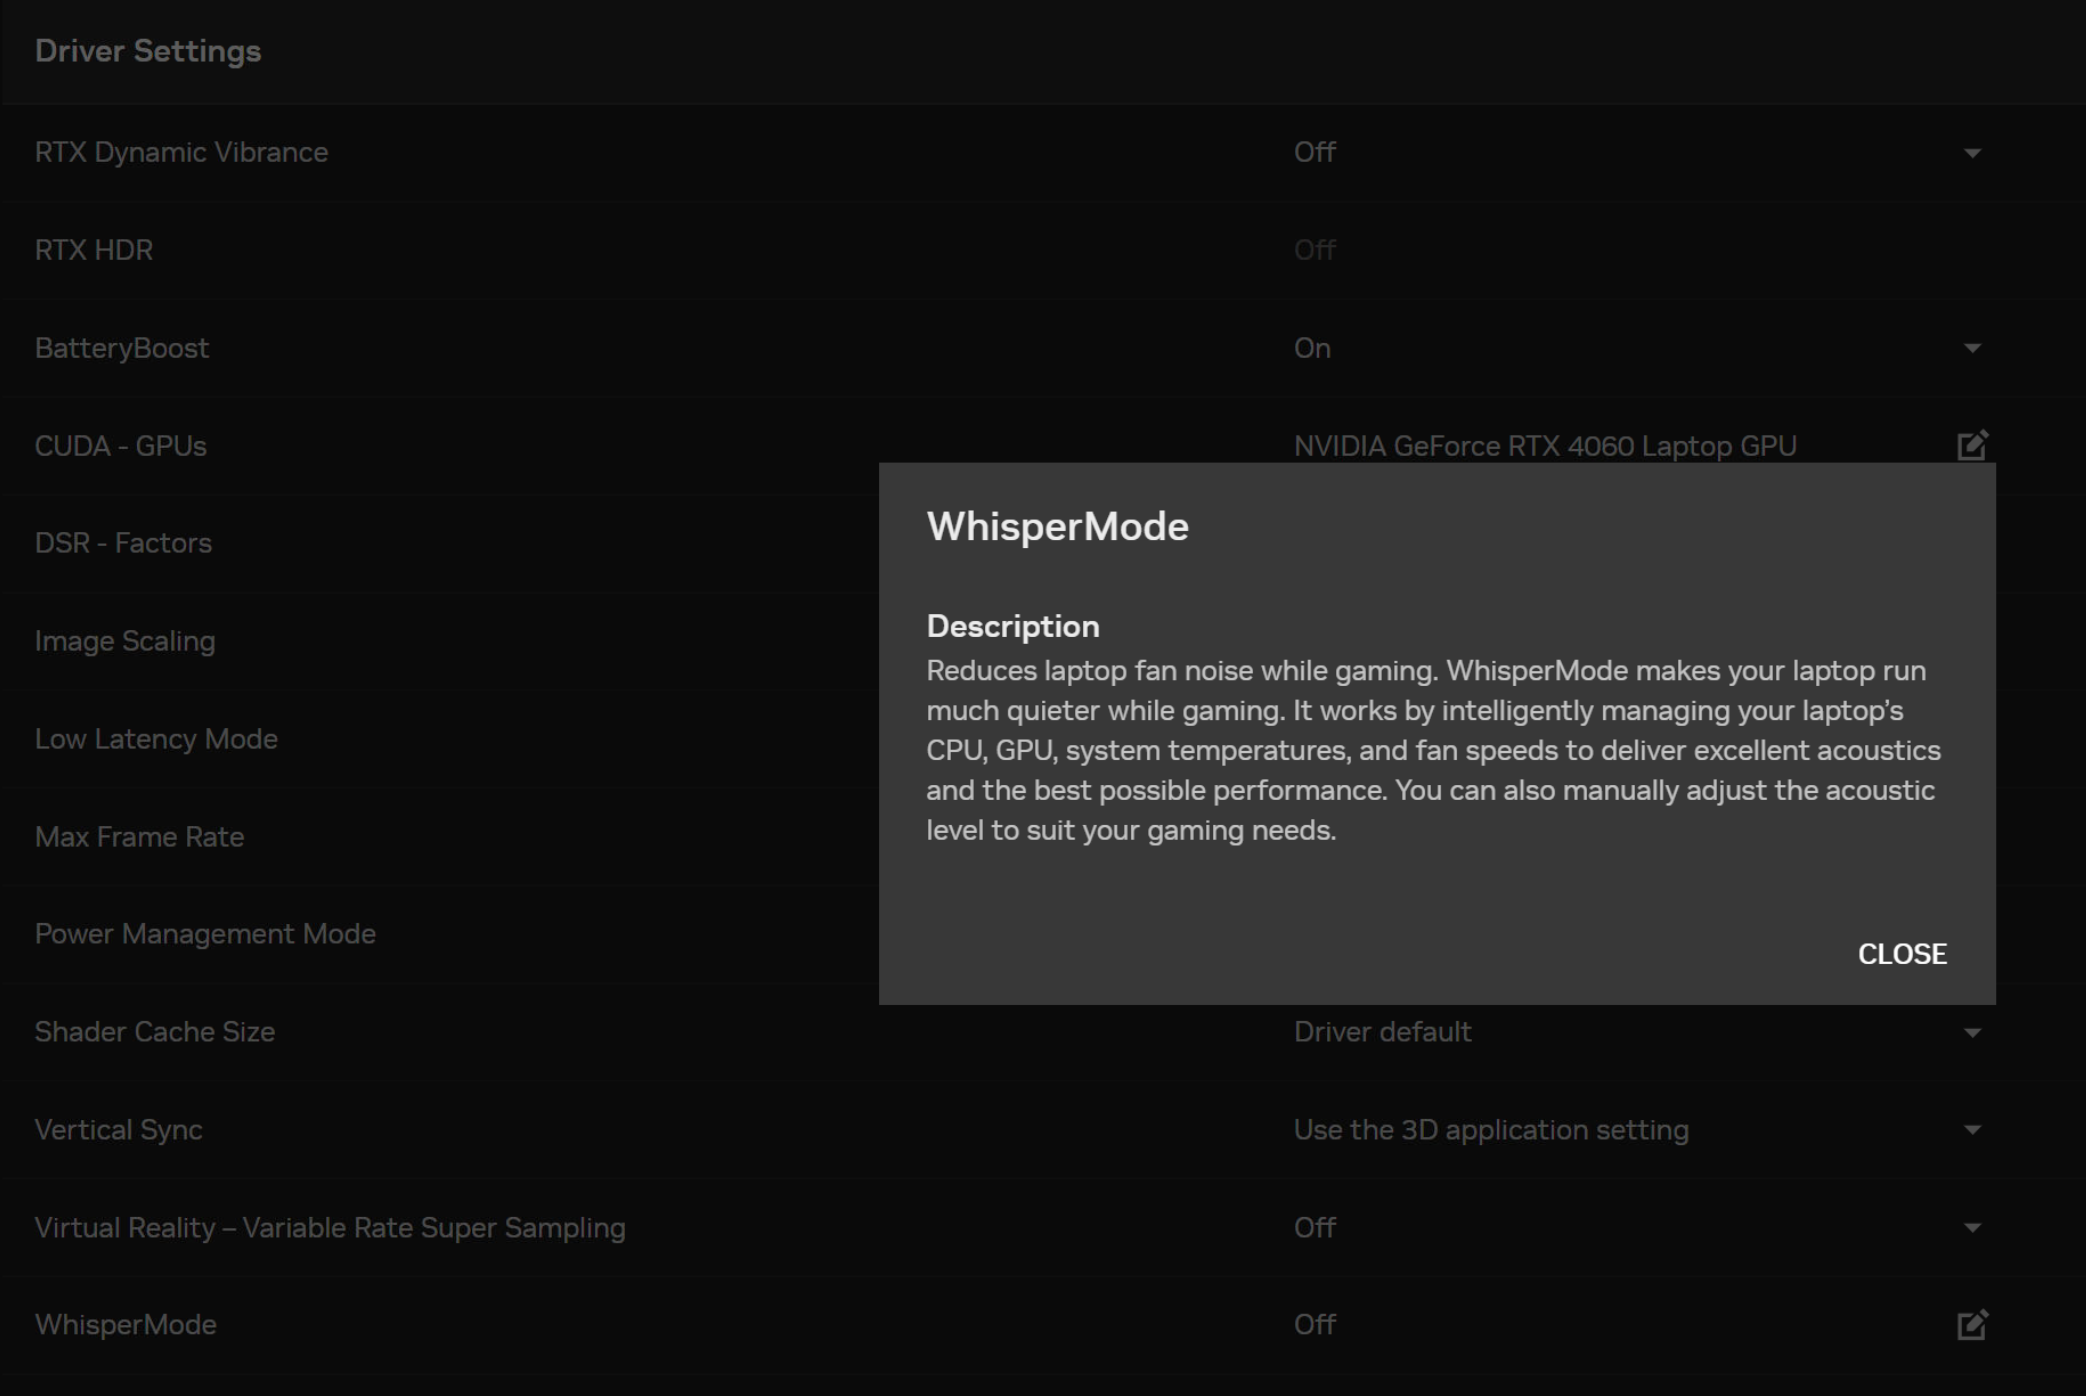Expand the Shader Cache Size dropdown
The image size is (2086, 1396).
1971,1032
